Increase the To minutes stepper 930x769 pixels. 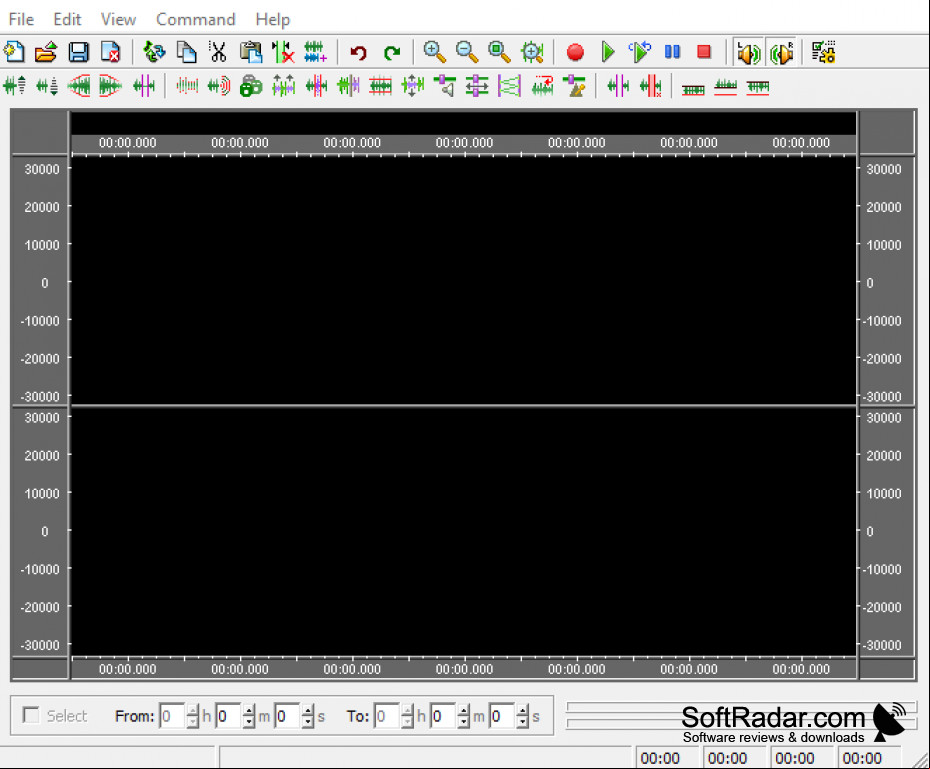click(x=463, y=710)
